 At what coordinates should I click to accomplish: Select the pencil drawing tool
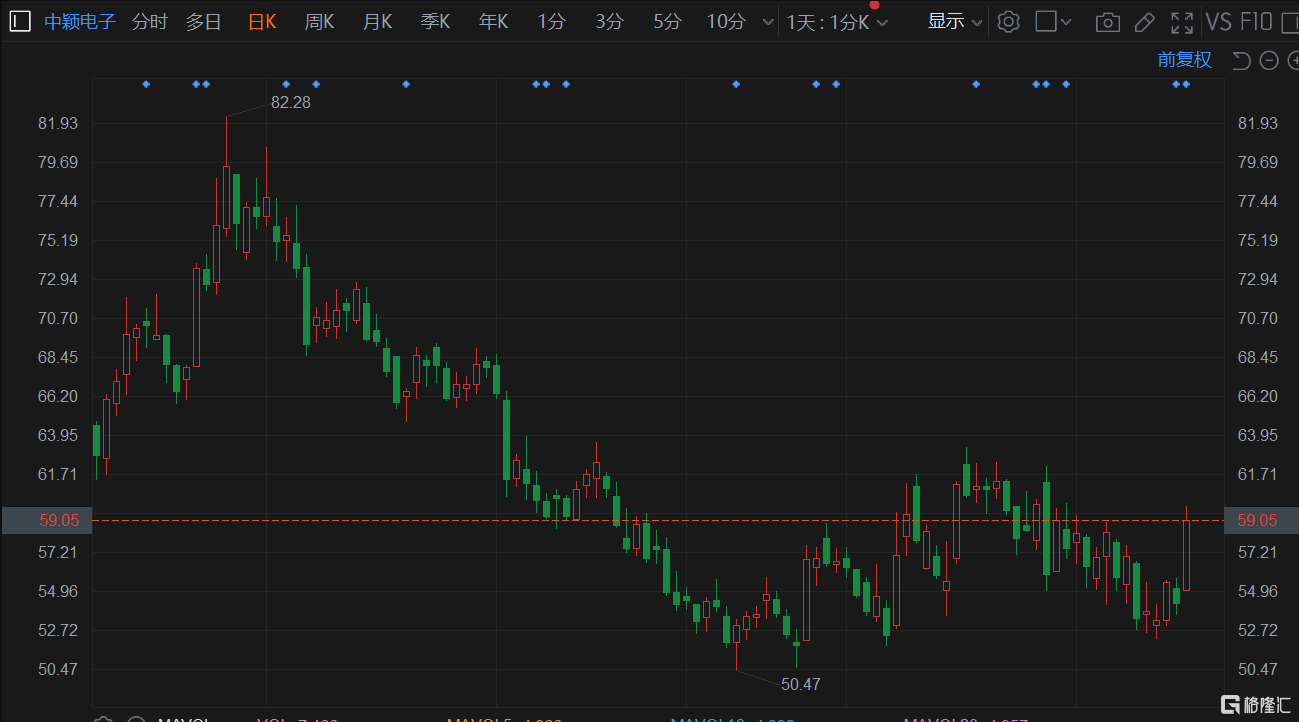(1145, 22)
